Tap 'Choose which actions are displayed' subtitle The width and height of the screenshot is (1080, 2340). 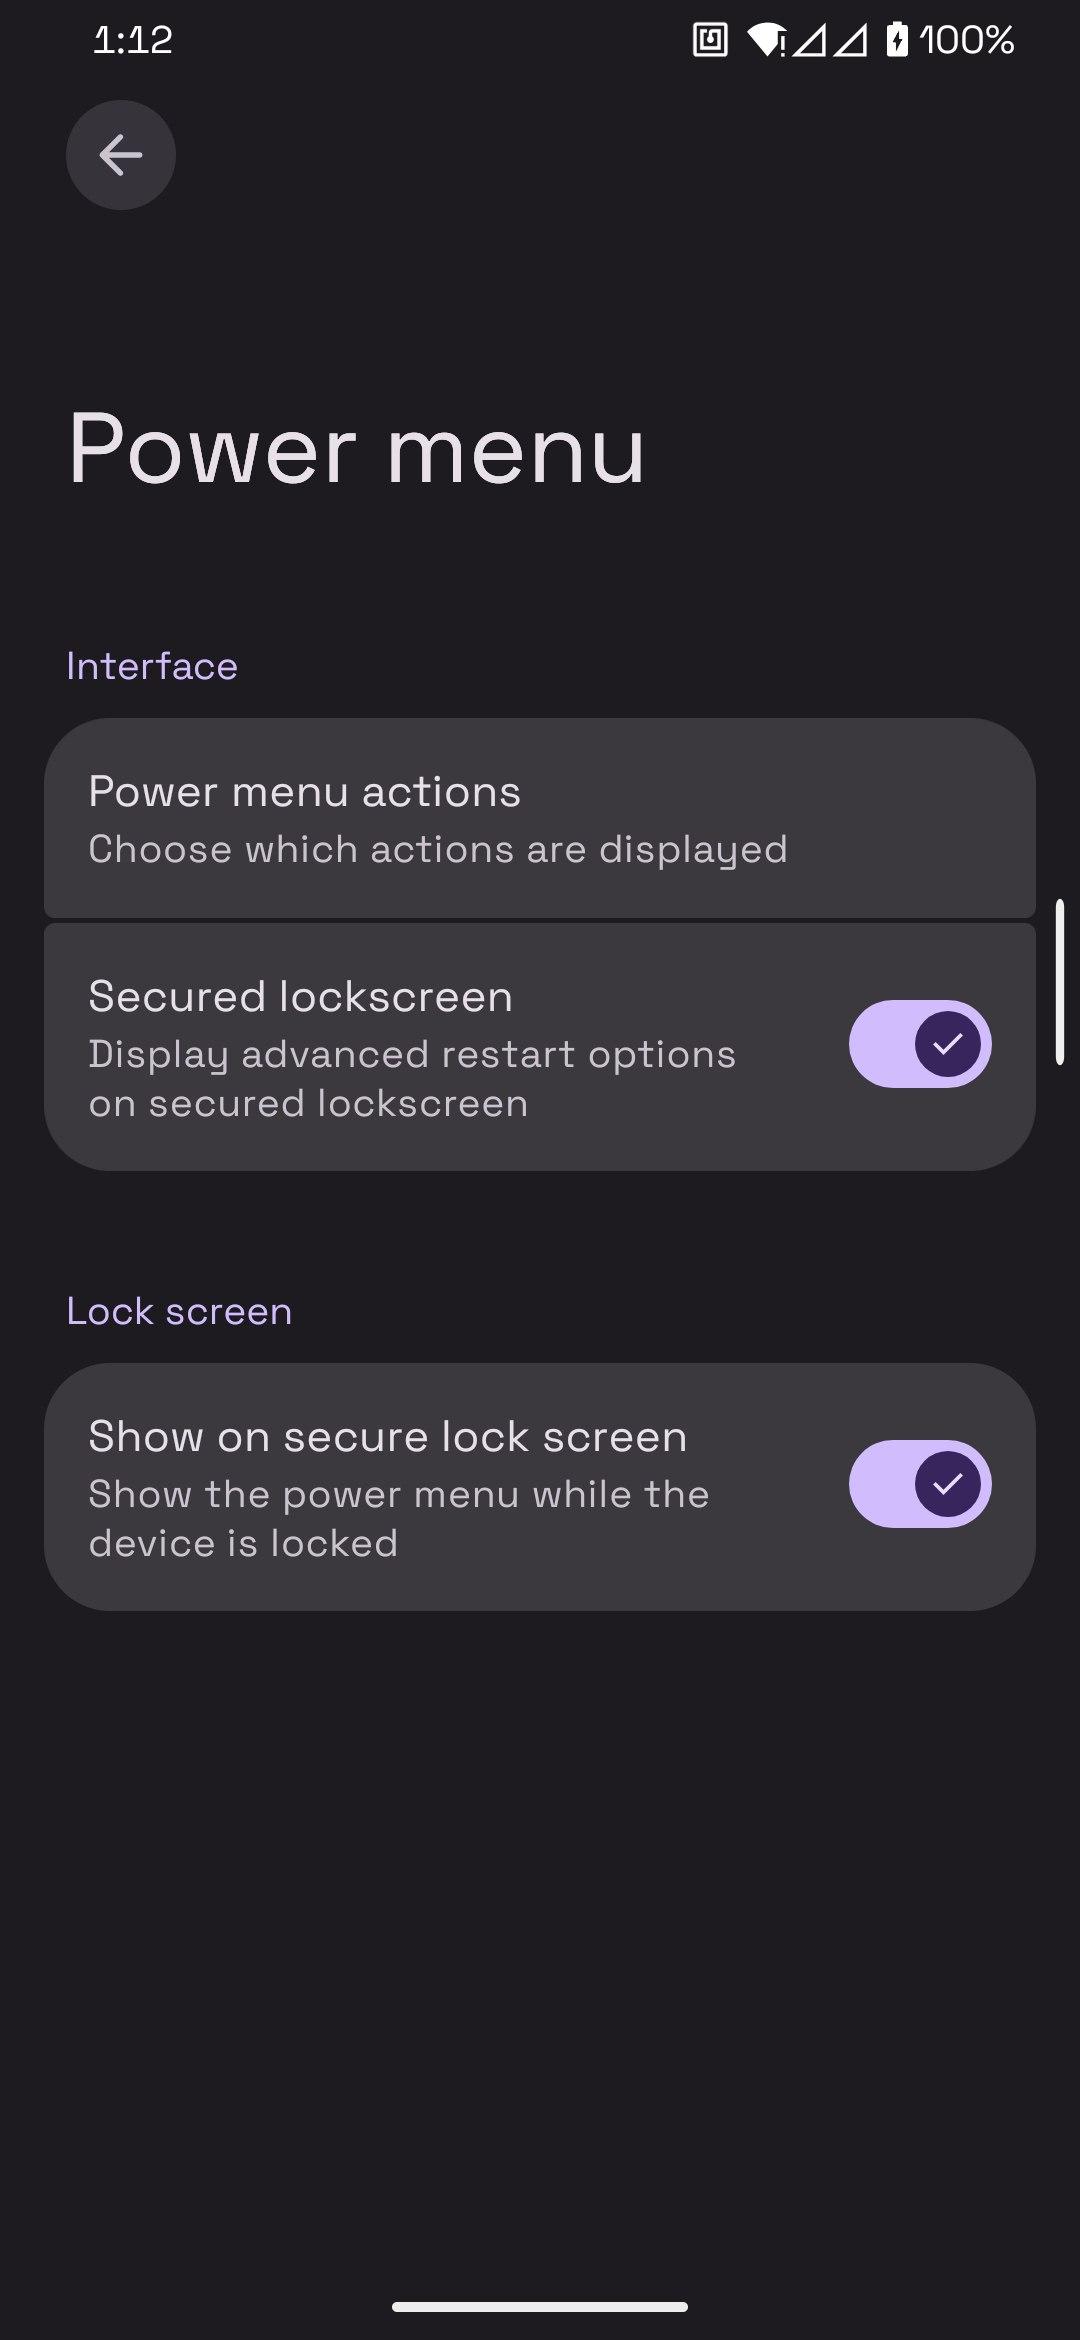(438, 850)
